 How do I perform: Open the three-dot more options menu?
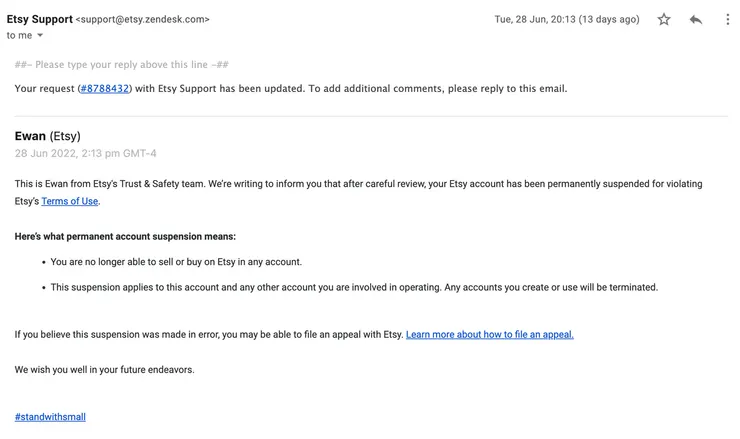coord(727,19)
